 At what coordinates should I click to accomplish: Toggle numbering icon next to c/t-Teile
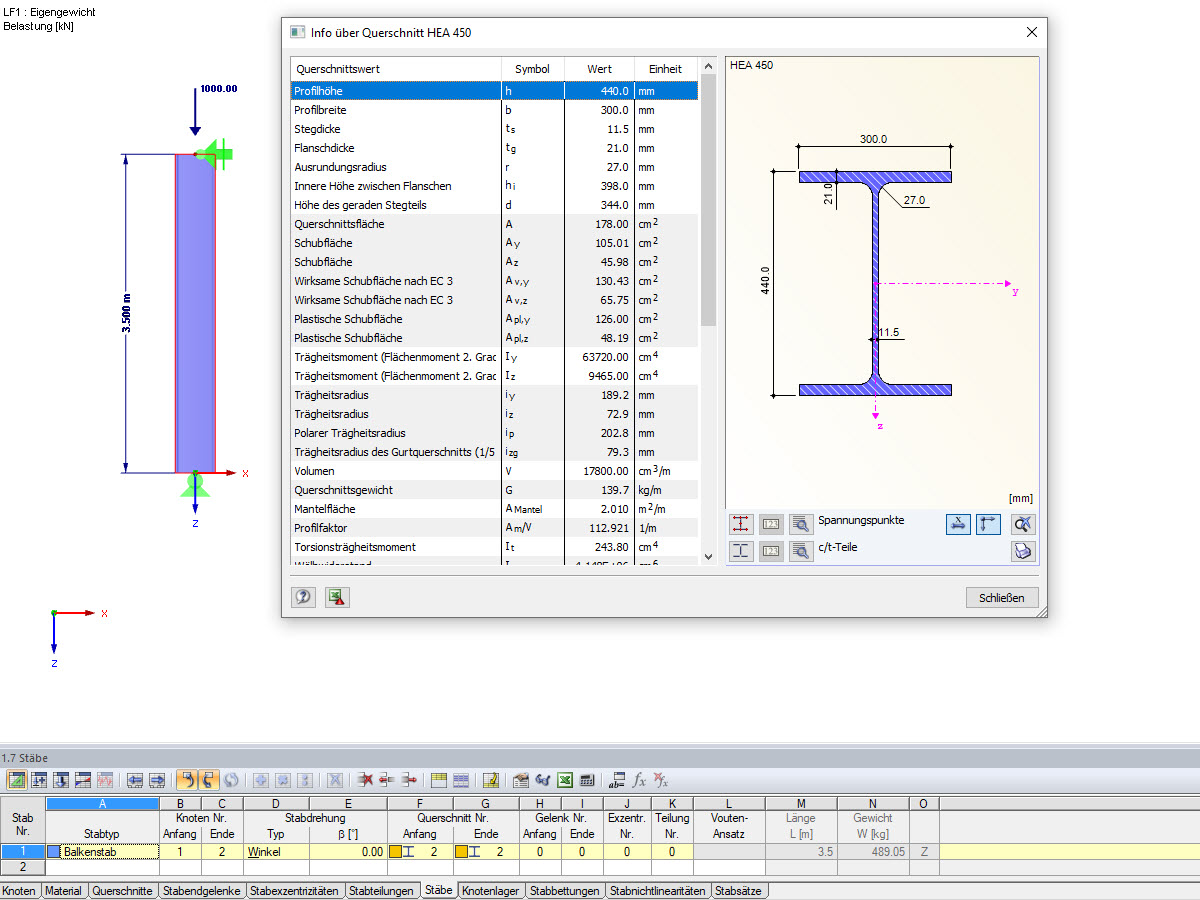click(x=771, y=551)
